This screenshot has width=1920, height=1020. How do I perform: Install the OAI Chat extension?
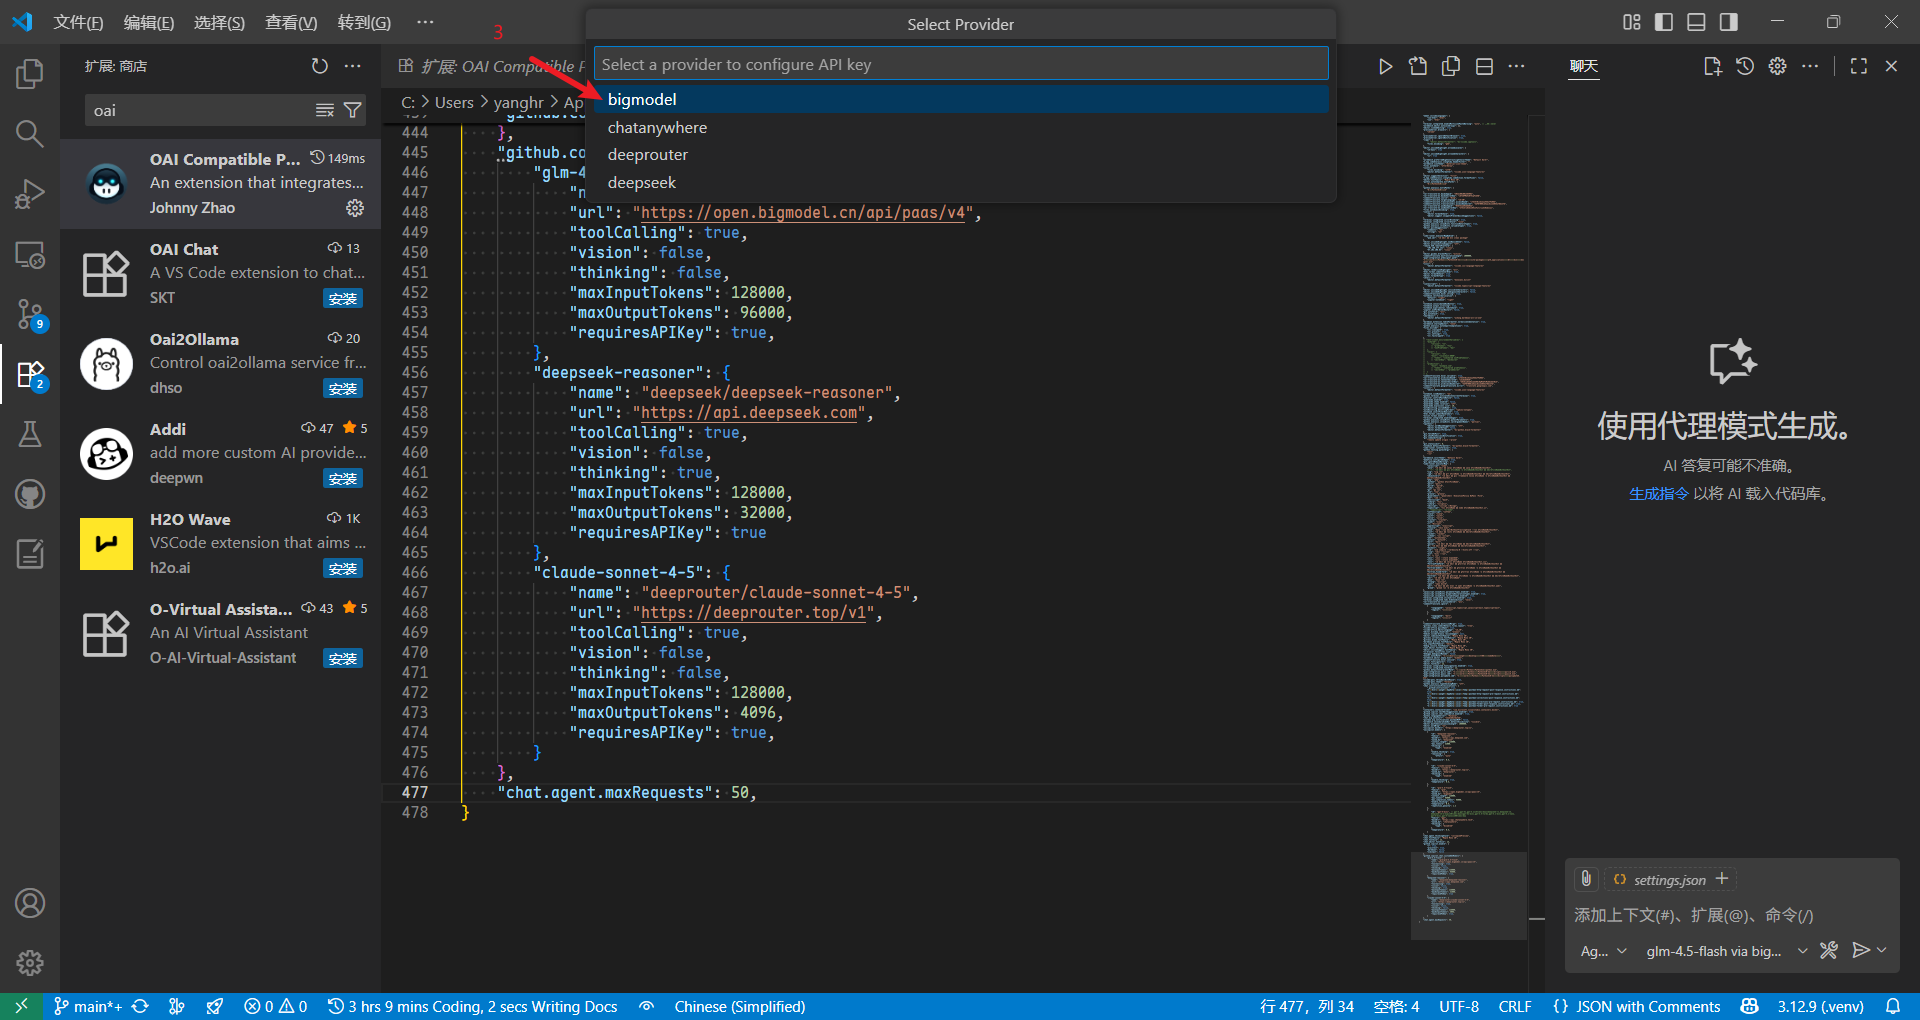(343, 298)
